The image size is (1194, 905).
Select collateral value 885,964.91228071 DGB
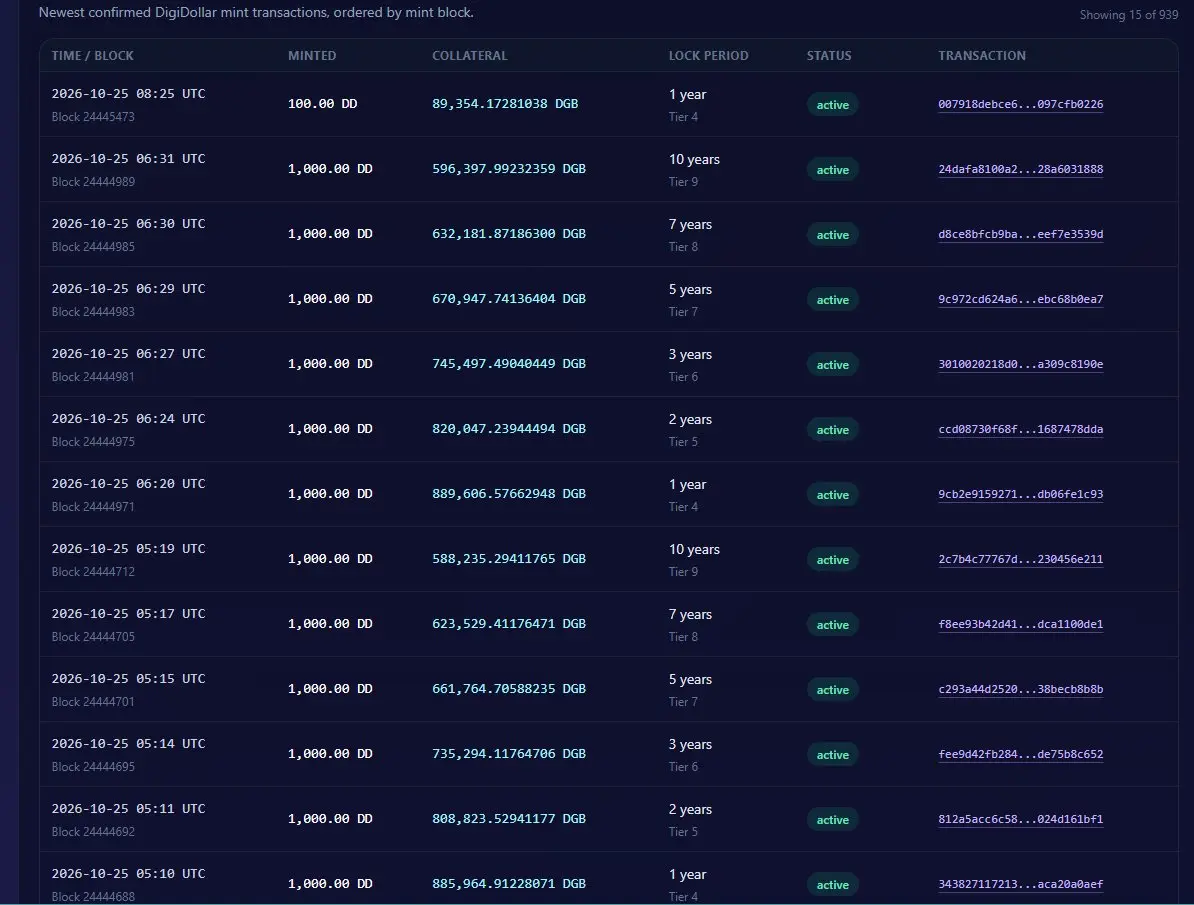509,884
